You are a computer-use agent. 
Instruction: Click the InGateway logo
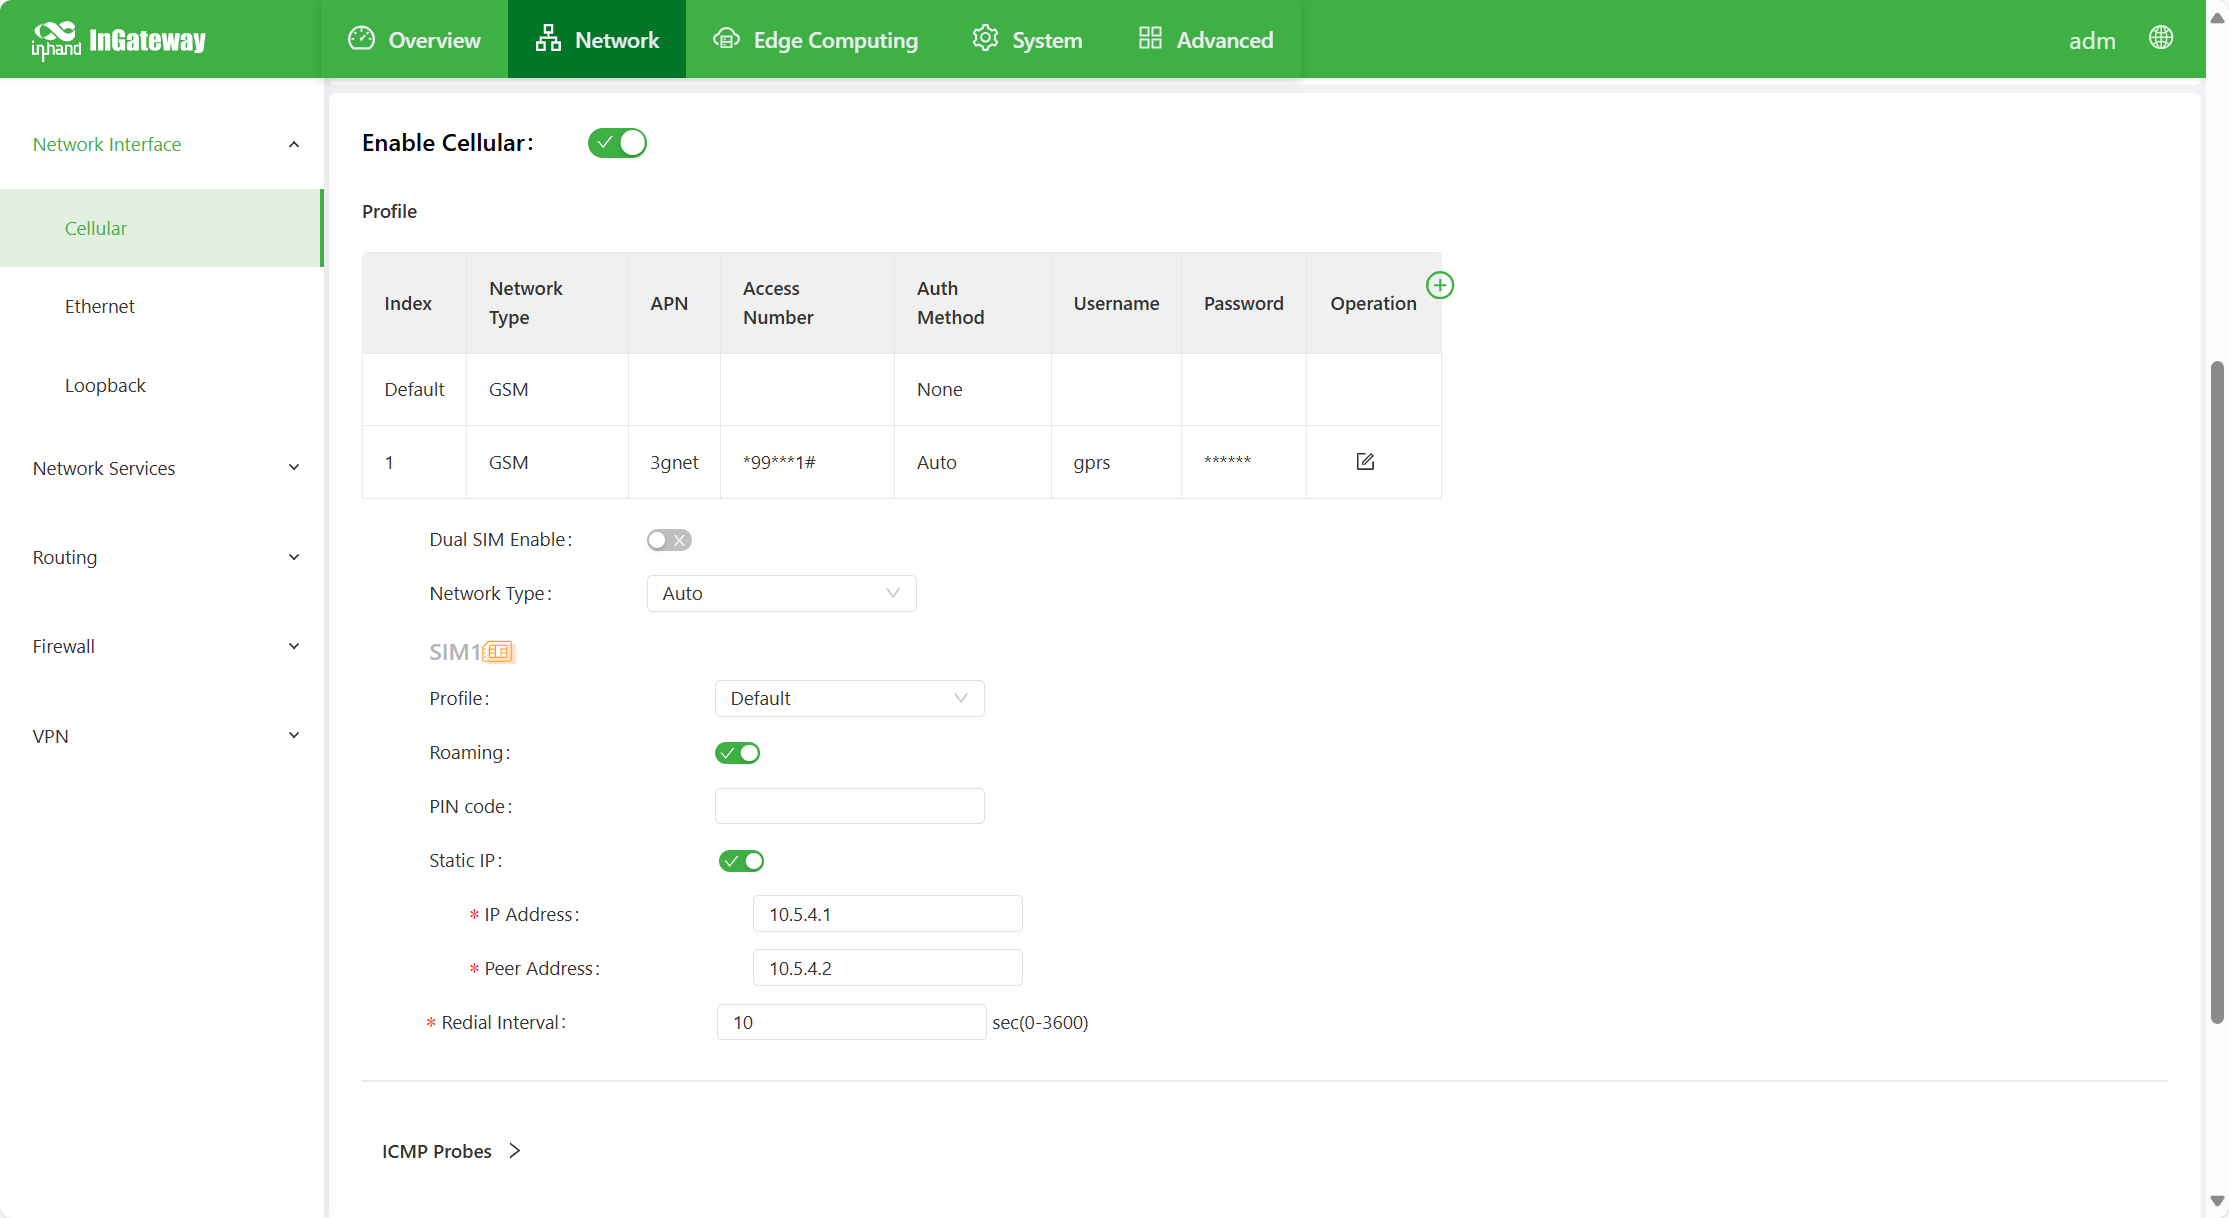point(118,40)
